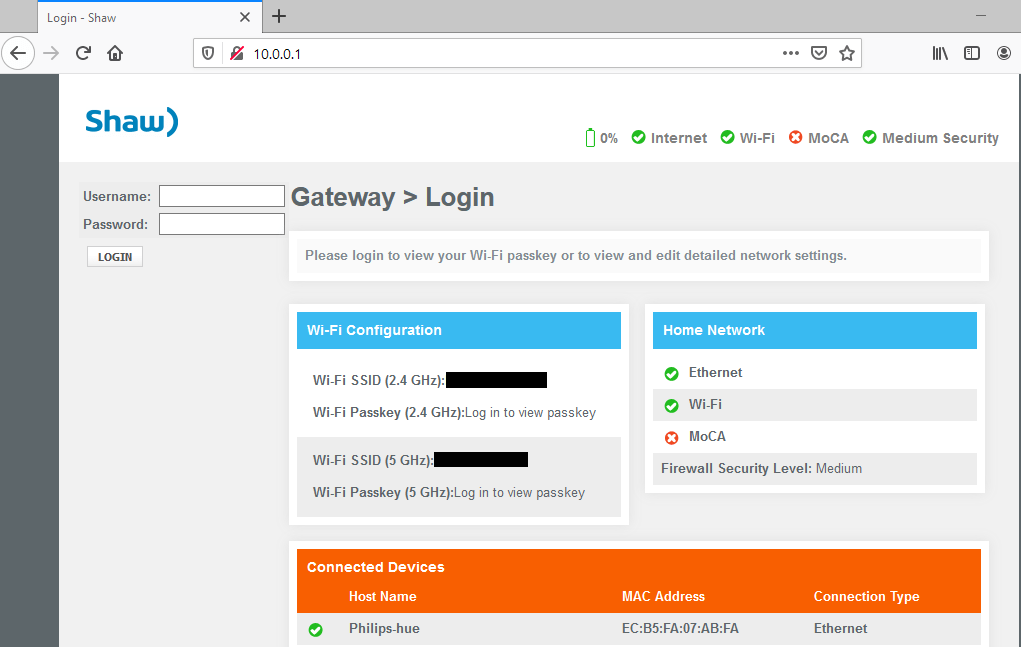Open the page actions three-dot menu
Viewport: 1021px width, 647px height.
coord(790,53)
